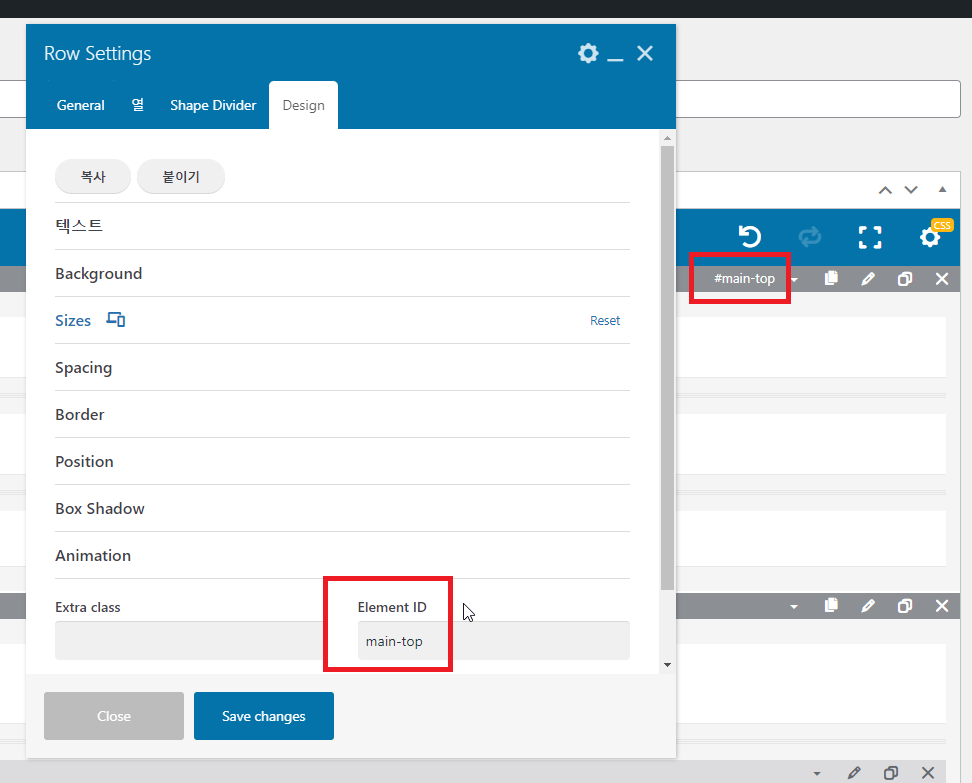Click Save changes button

point(264,716)
